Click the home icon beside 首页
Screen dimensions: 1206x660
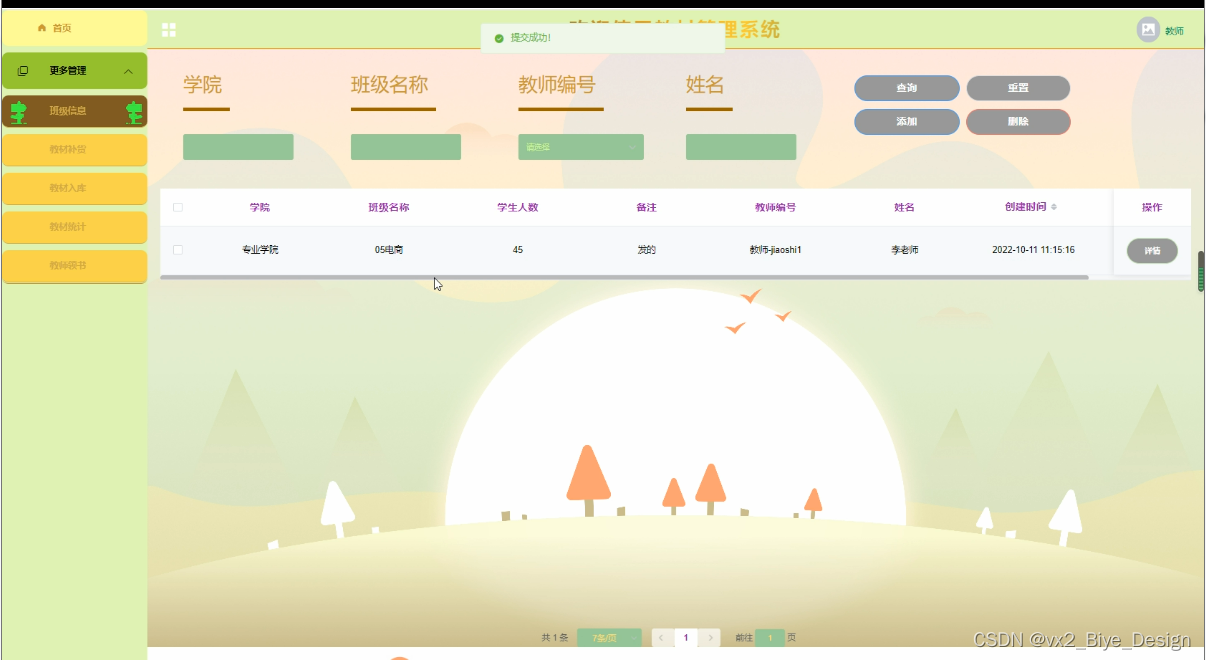[42, 28]
